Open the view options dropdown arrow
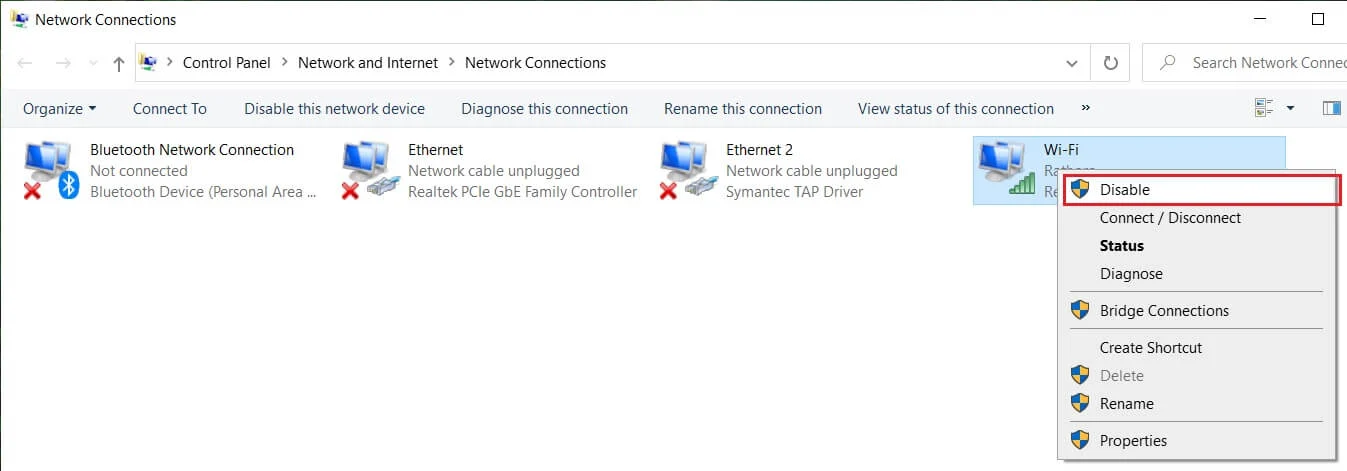 click(x=1290, y=108)
